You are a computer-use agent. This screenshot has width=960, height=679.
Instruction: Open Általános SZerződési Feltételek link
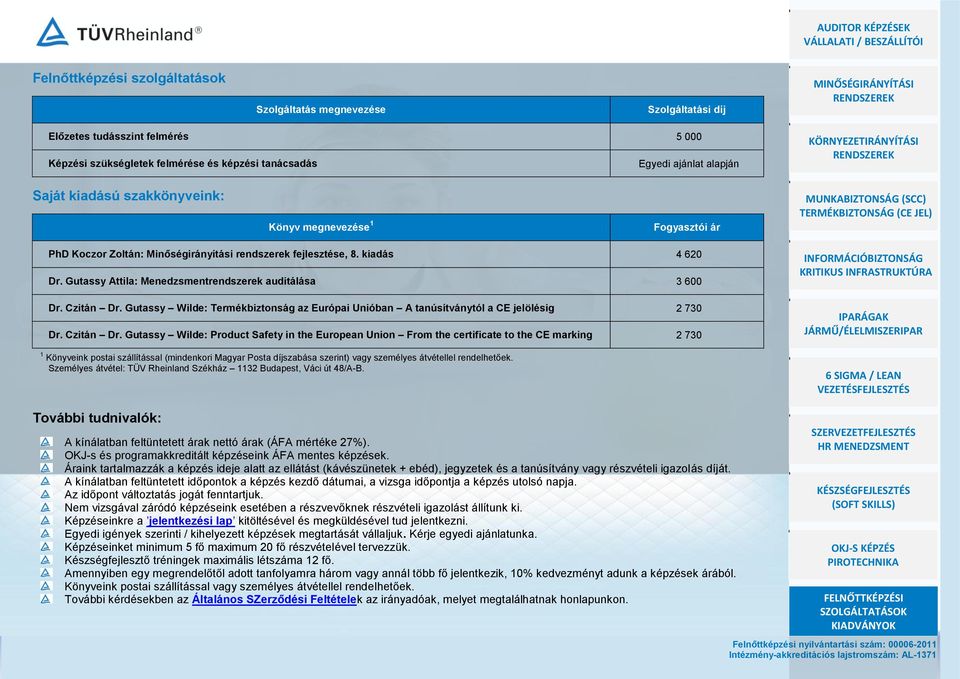coord(274,599)
